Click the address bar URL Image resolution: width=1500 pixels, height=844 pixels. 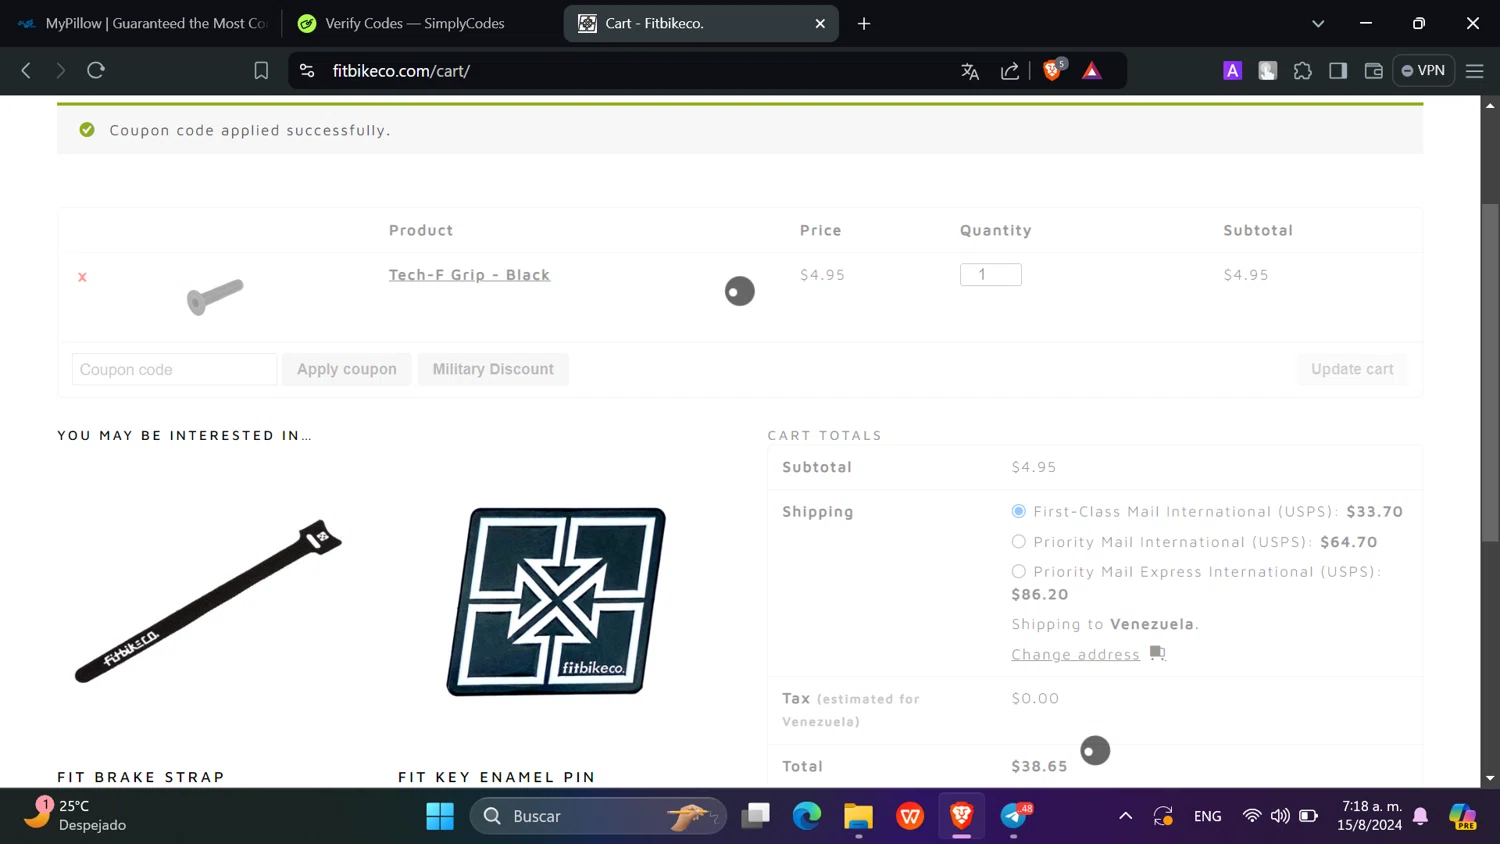pyautogui.click(x=401, y=71)
